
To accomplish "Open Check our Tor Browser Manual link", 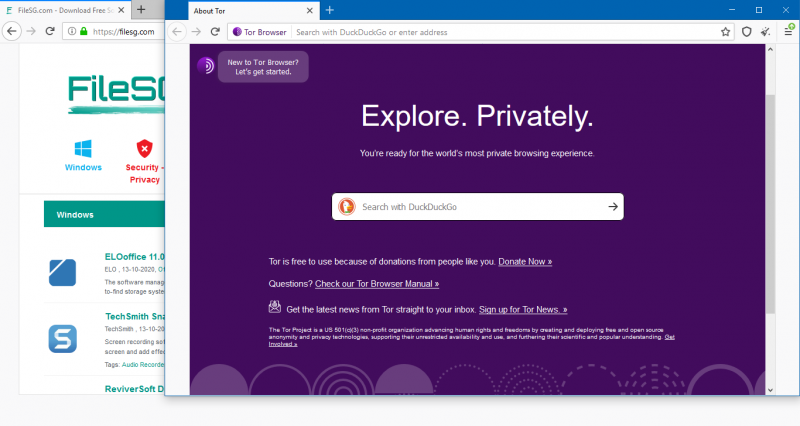I will coord(377,284).
